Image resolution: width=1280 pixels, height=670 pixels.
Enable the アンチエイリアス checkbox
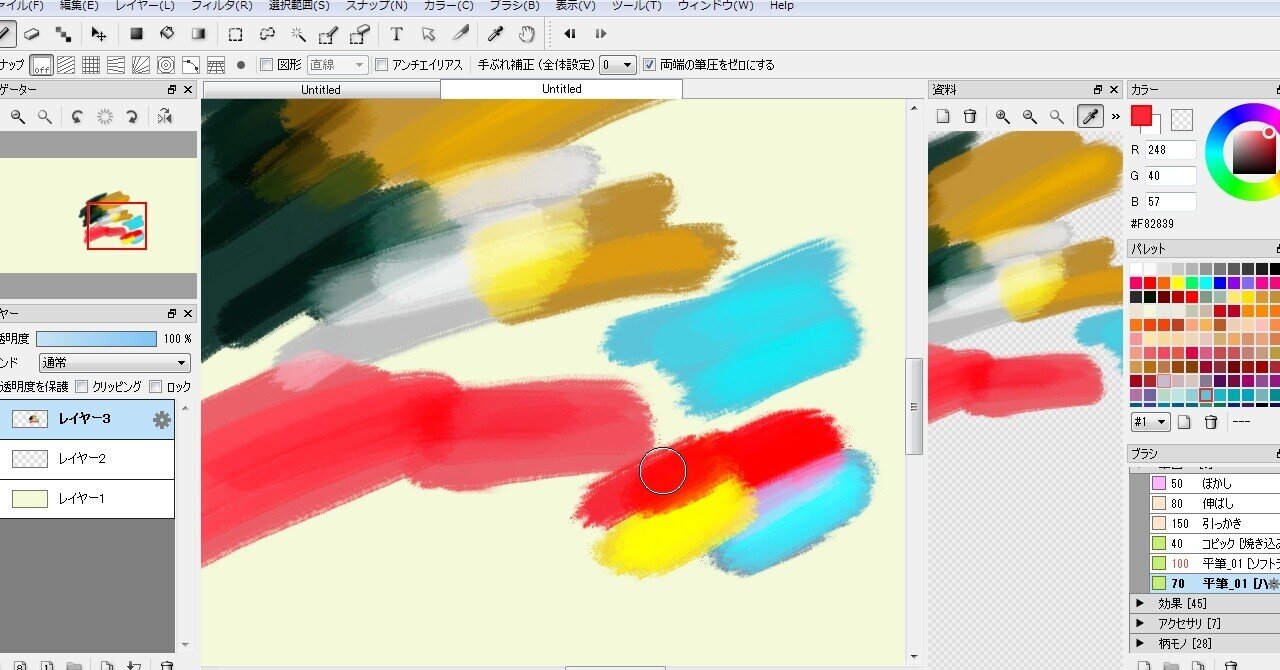382,64
